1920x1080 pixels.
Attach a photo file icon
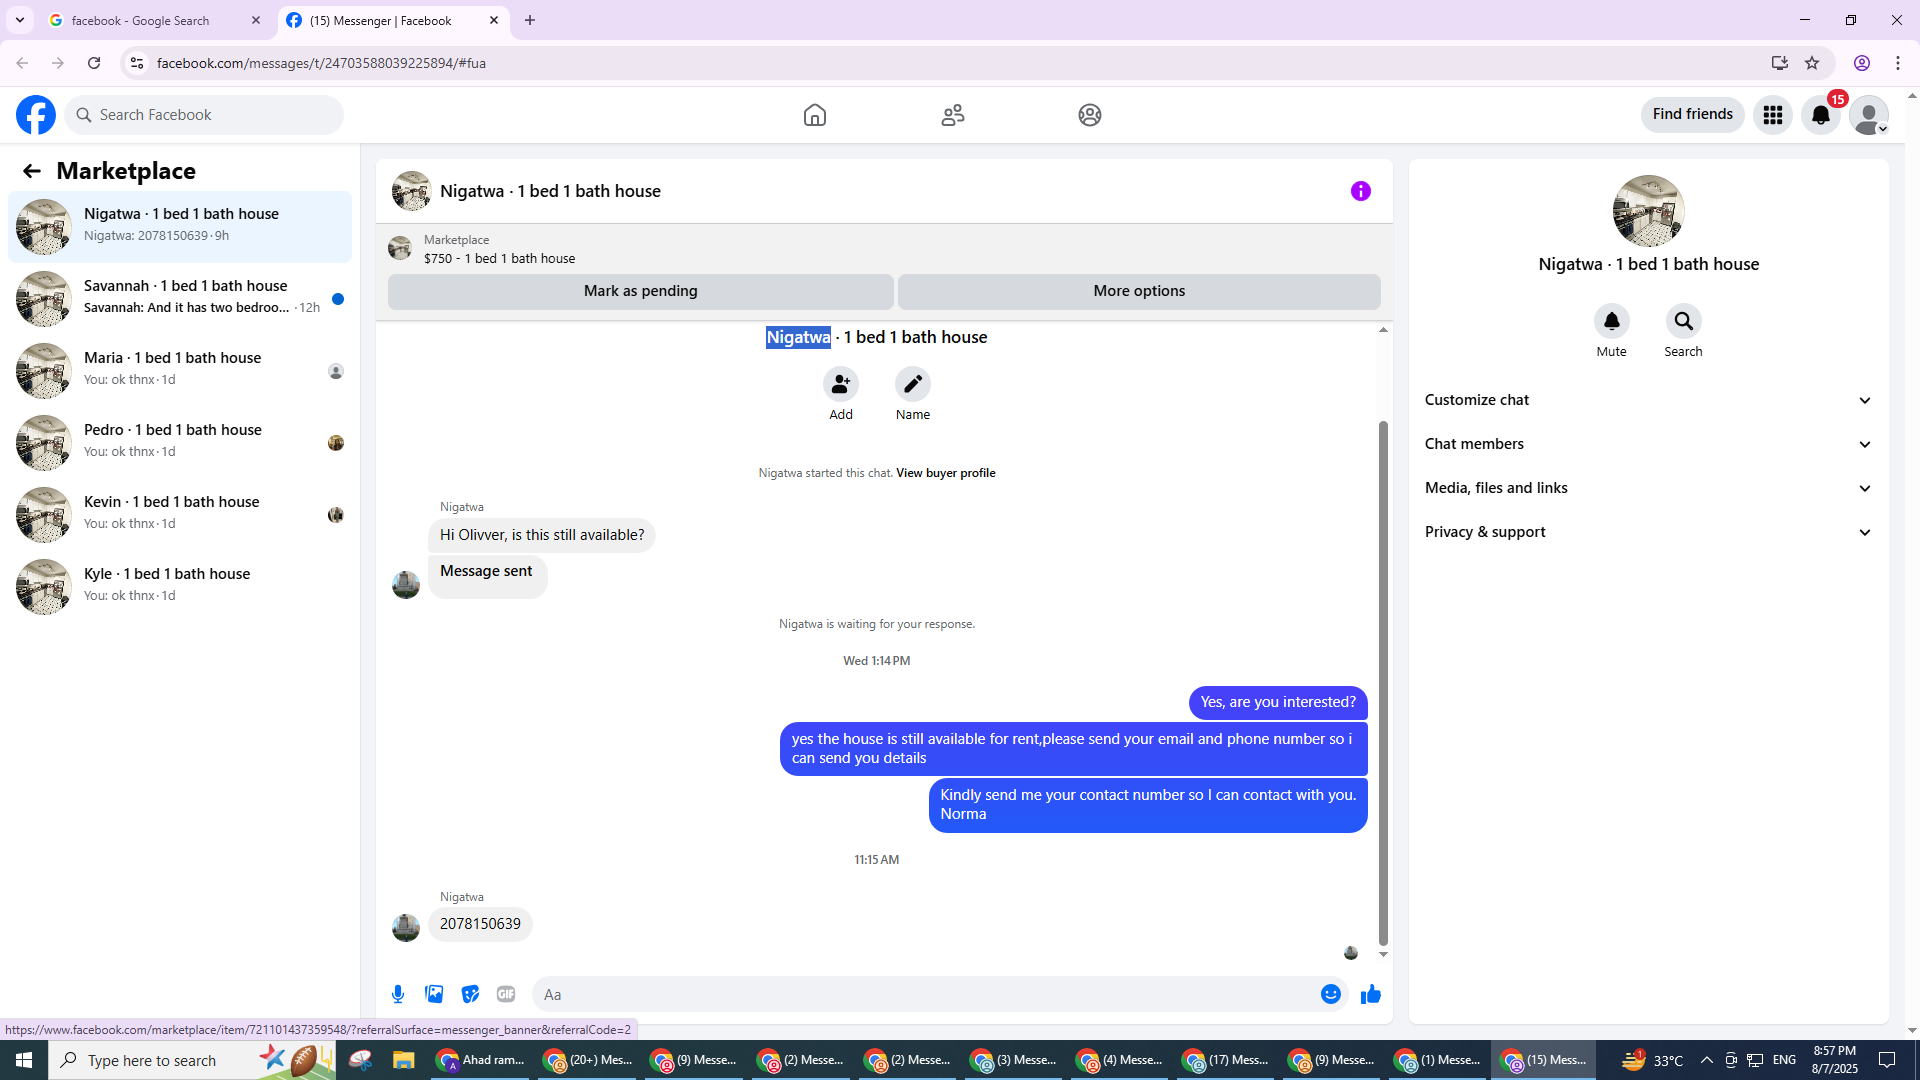434,994
